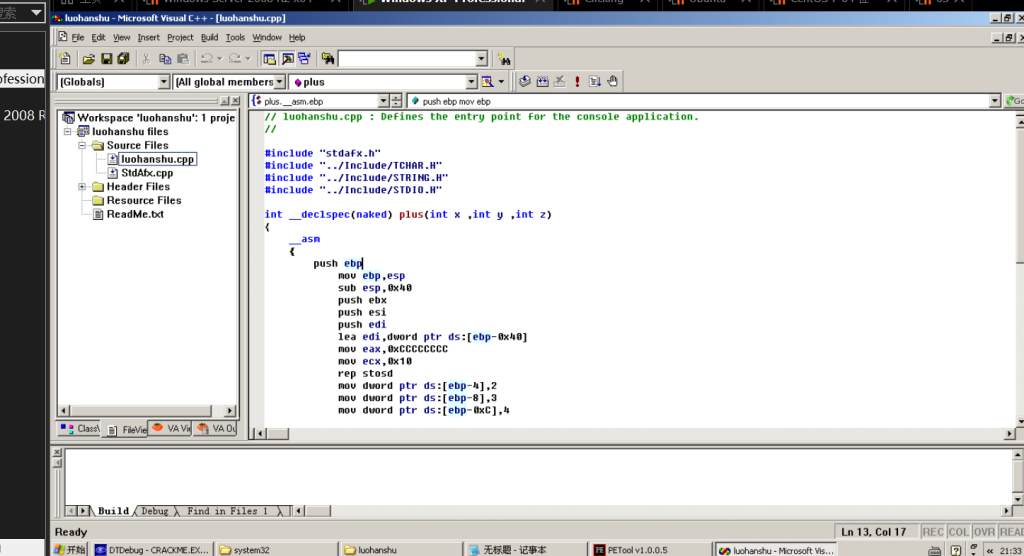Screen dimensions: 1024x556
Task: Collapse the Source Files folder
Action: coord(84,146)
